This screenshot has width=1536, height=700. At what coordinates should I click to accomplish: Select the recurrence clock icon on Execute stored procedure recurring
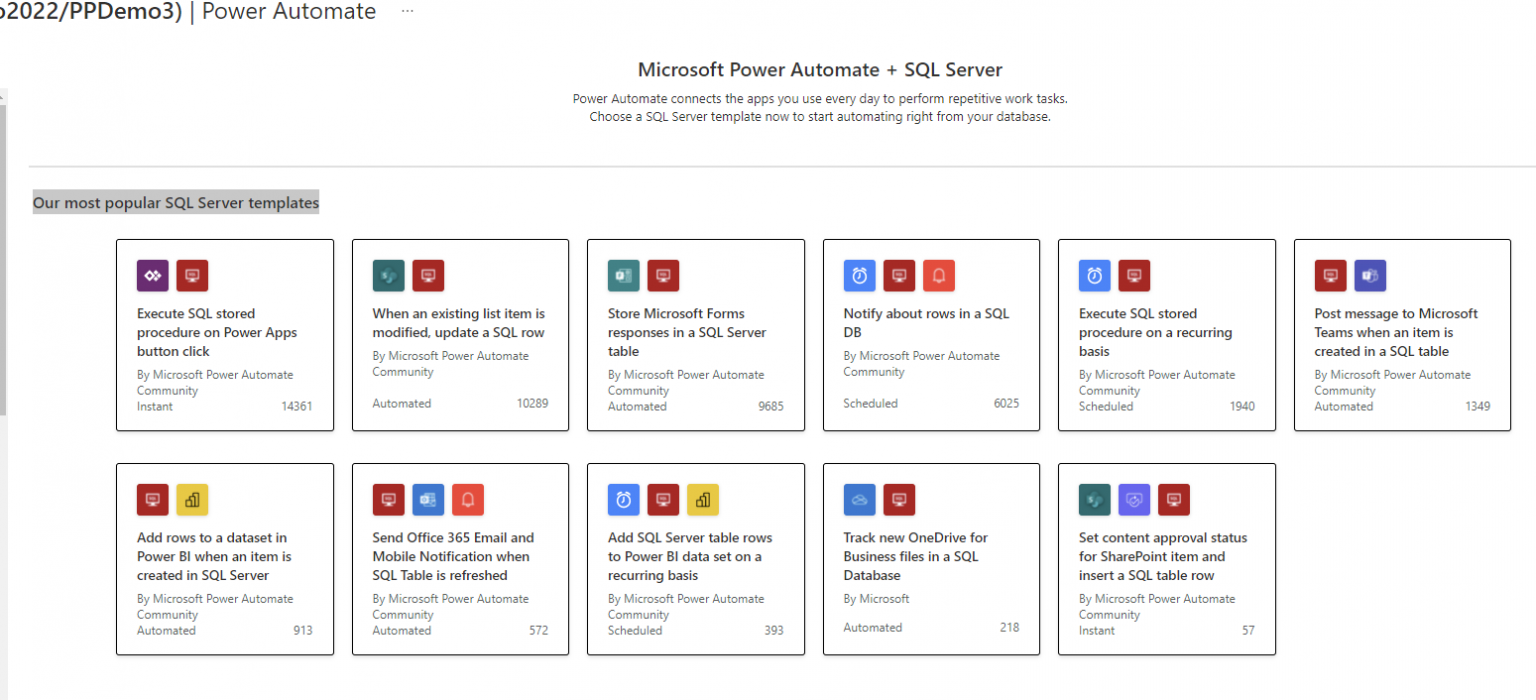pos(1095,275)
